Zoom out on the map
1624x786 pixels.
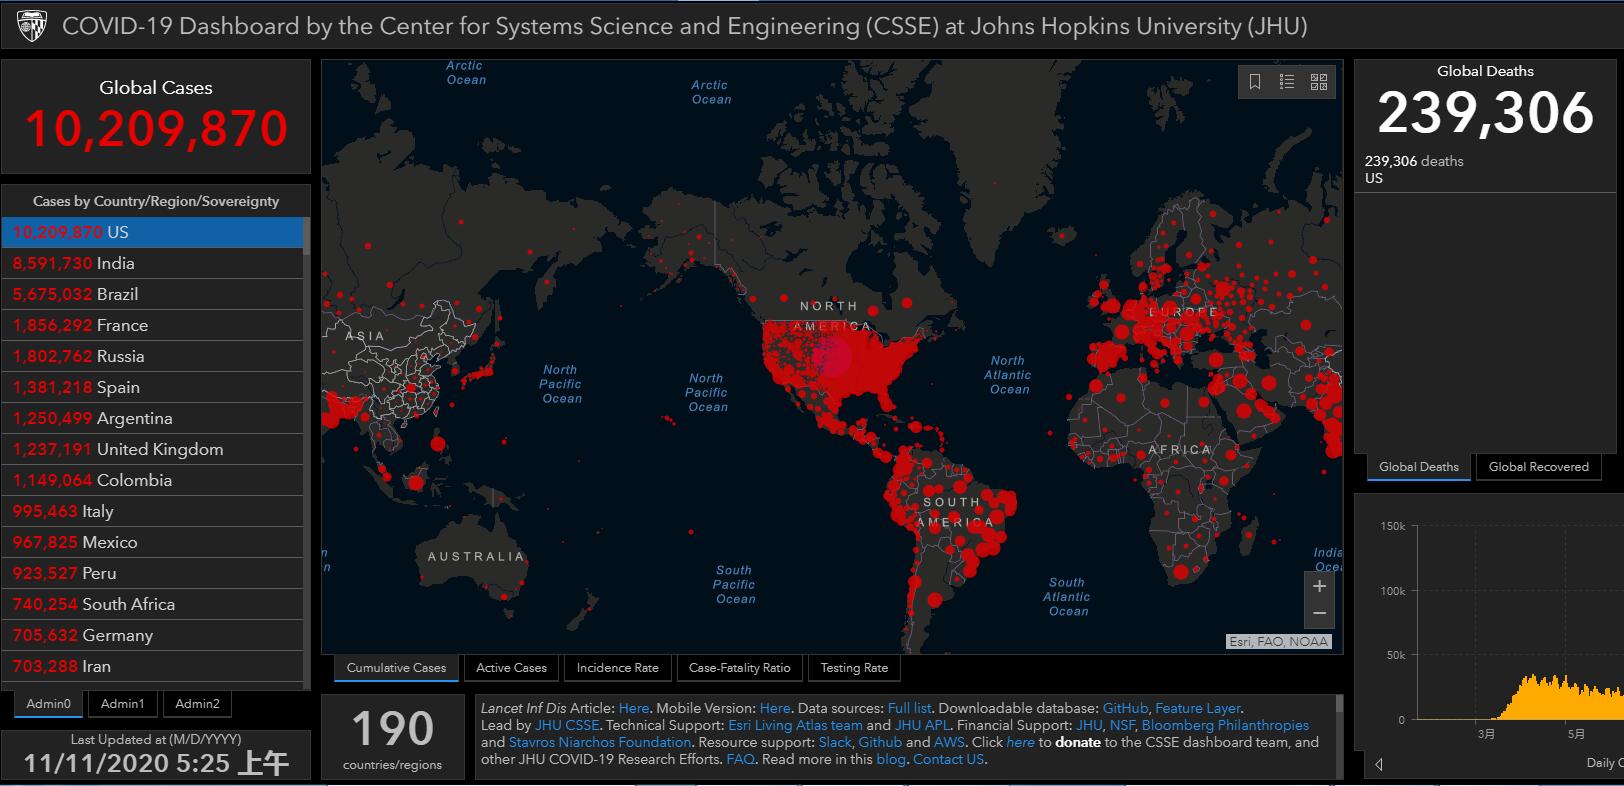coord(1319,613)
